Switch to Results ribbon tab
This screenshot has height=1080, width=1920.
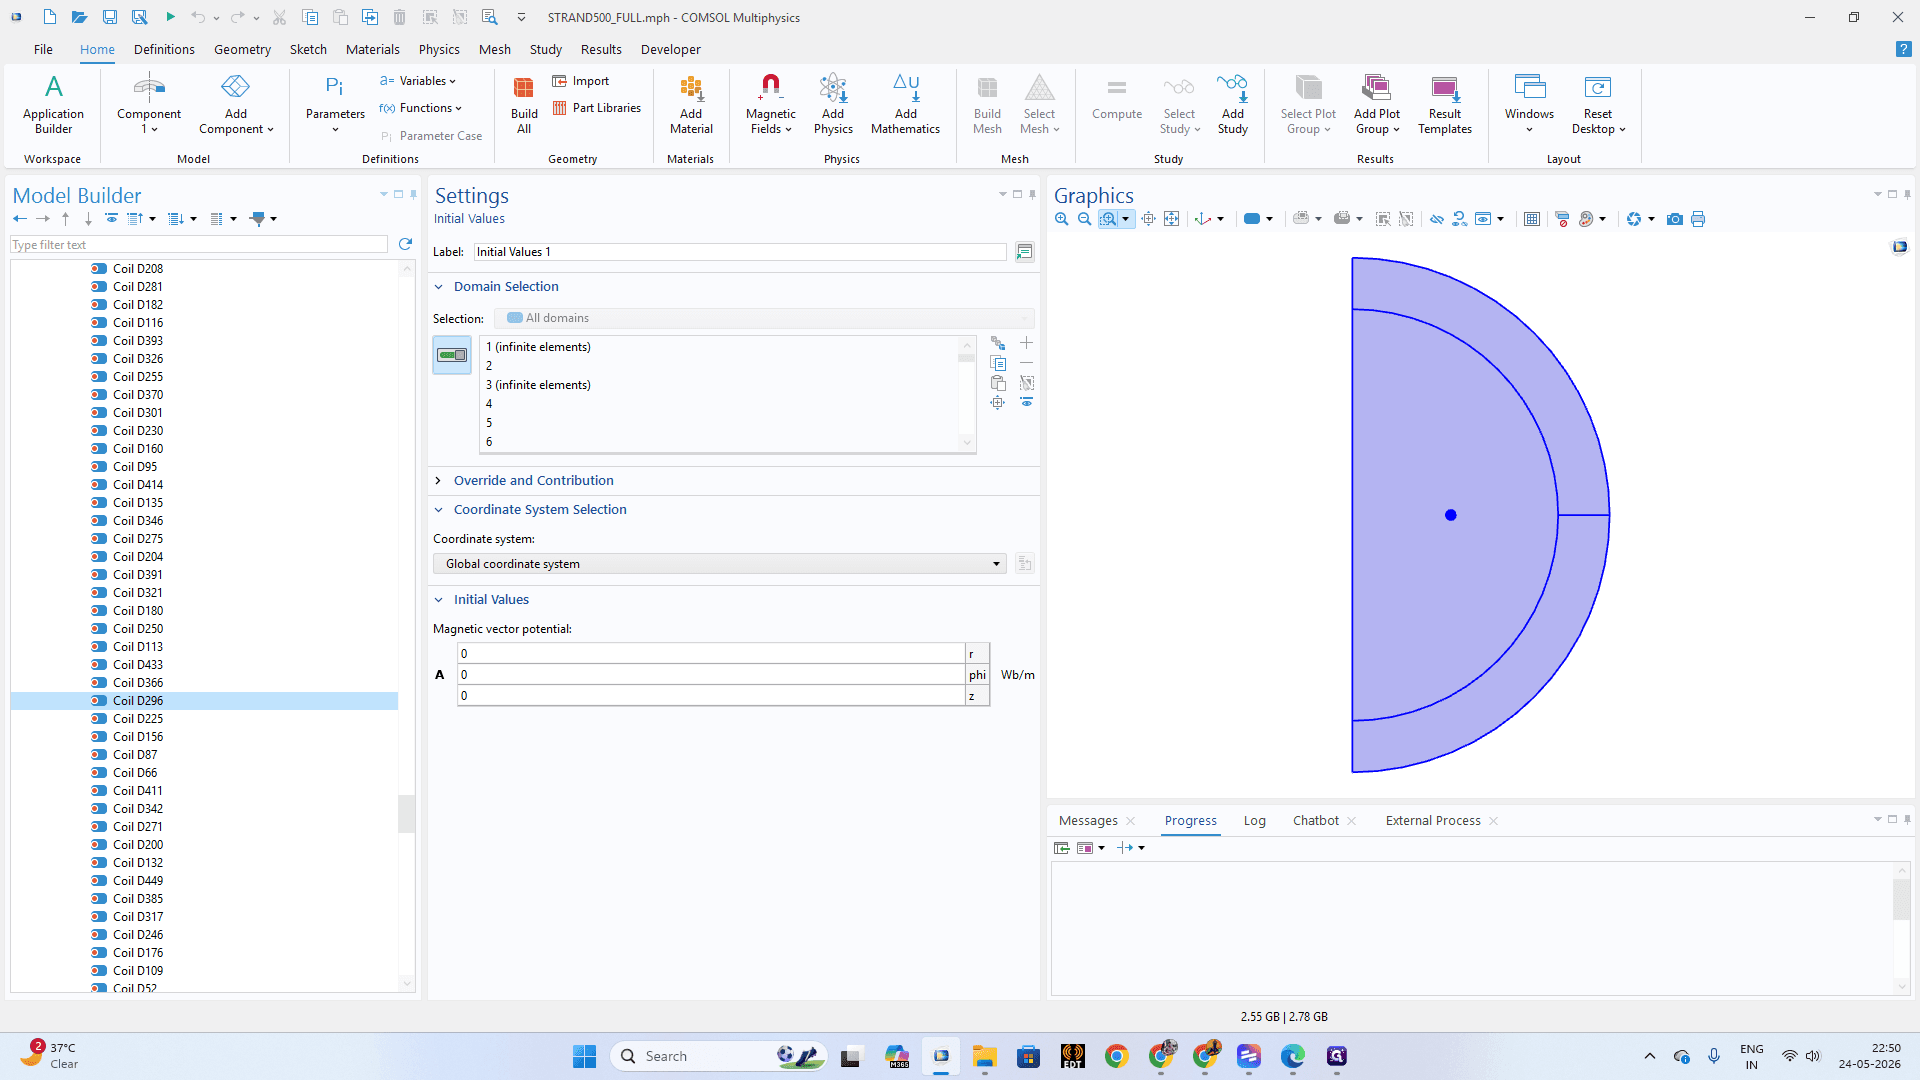(601, 49)
